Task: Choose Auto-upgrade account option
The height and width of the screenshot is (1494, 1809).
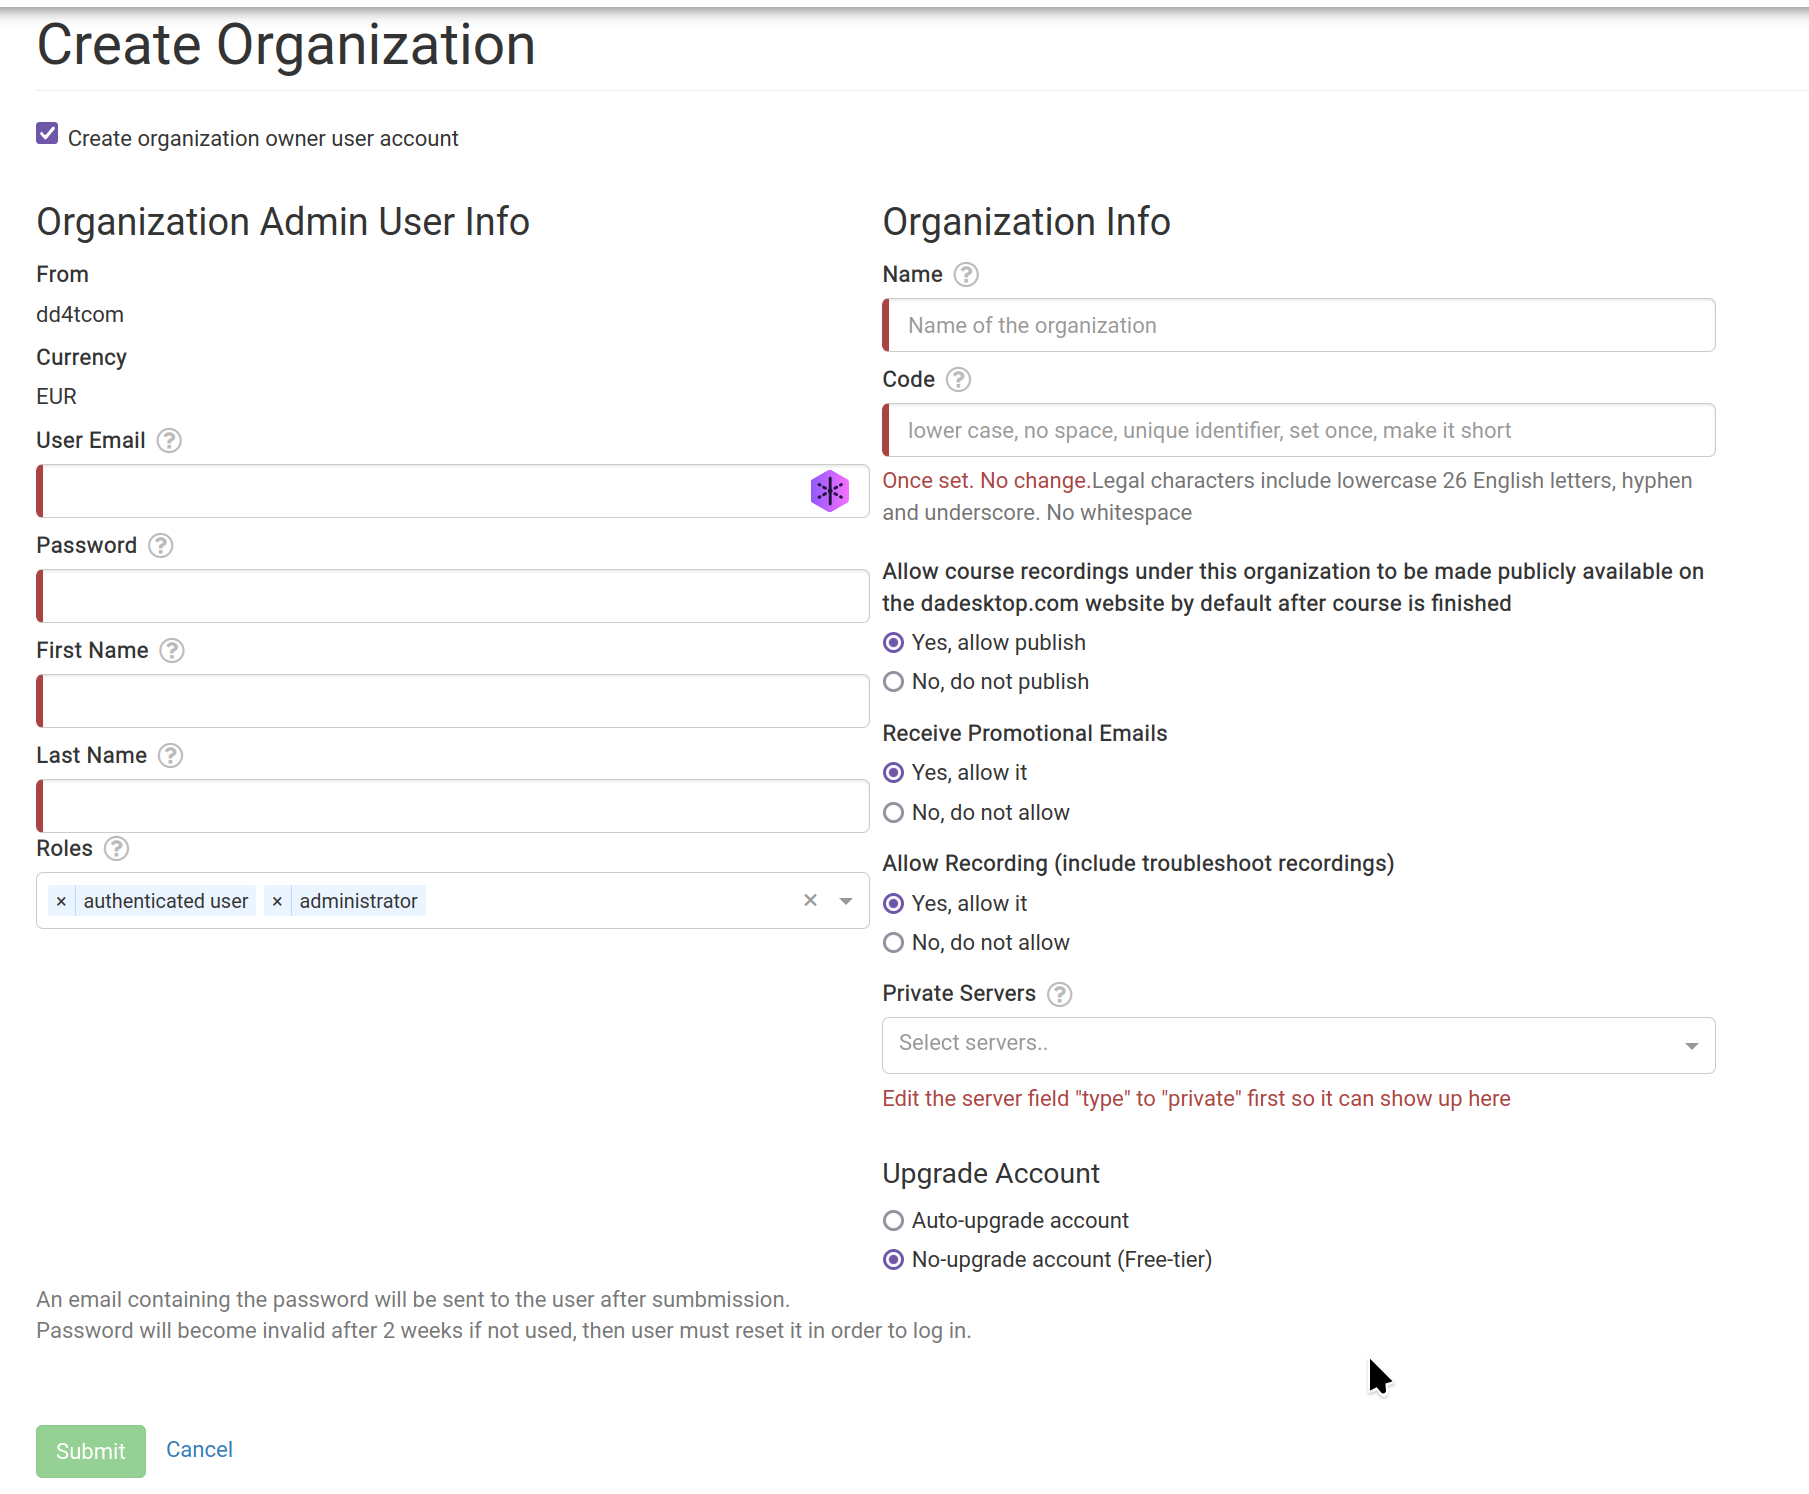Action: click(893, 1220)
